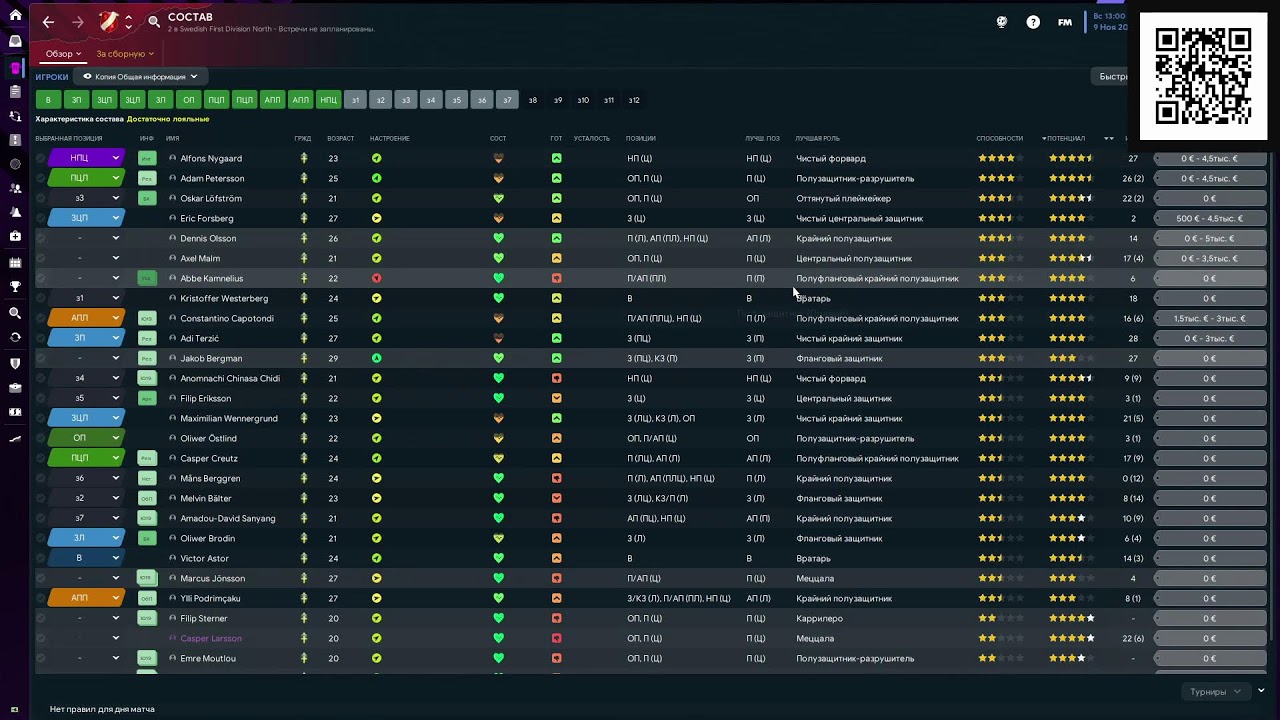Click the red-white club badge
The image size is (1280, 720).
point(109,22)
